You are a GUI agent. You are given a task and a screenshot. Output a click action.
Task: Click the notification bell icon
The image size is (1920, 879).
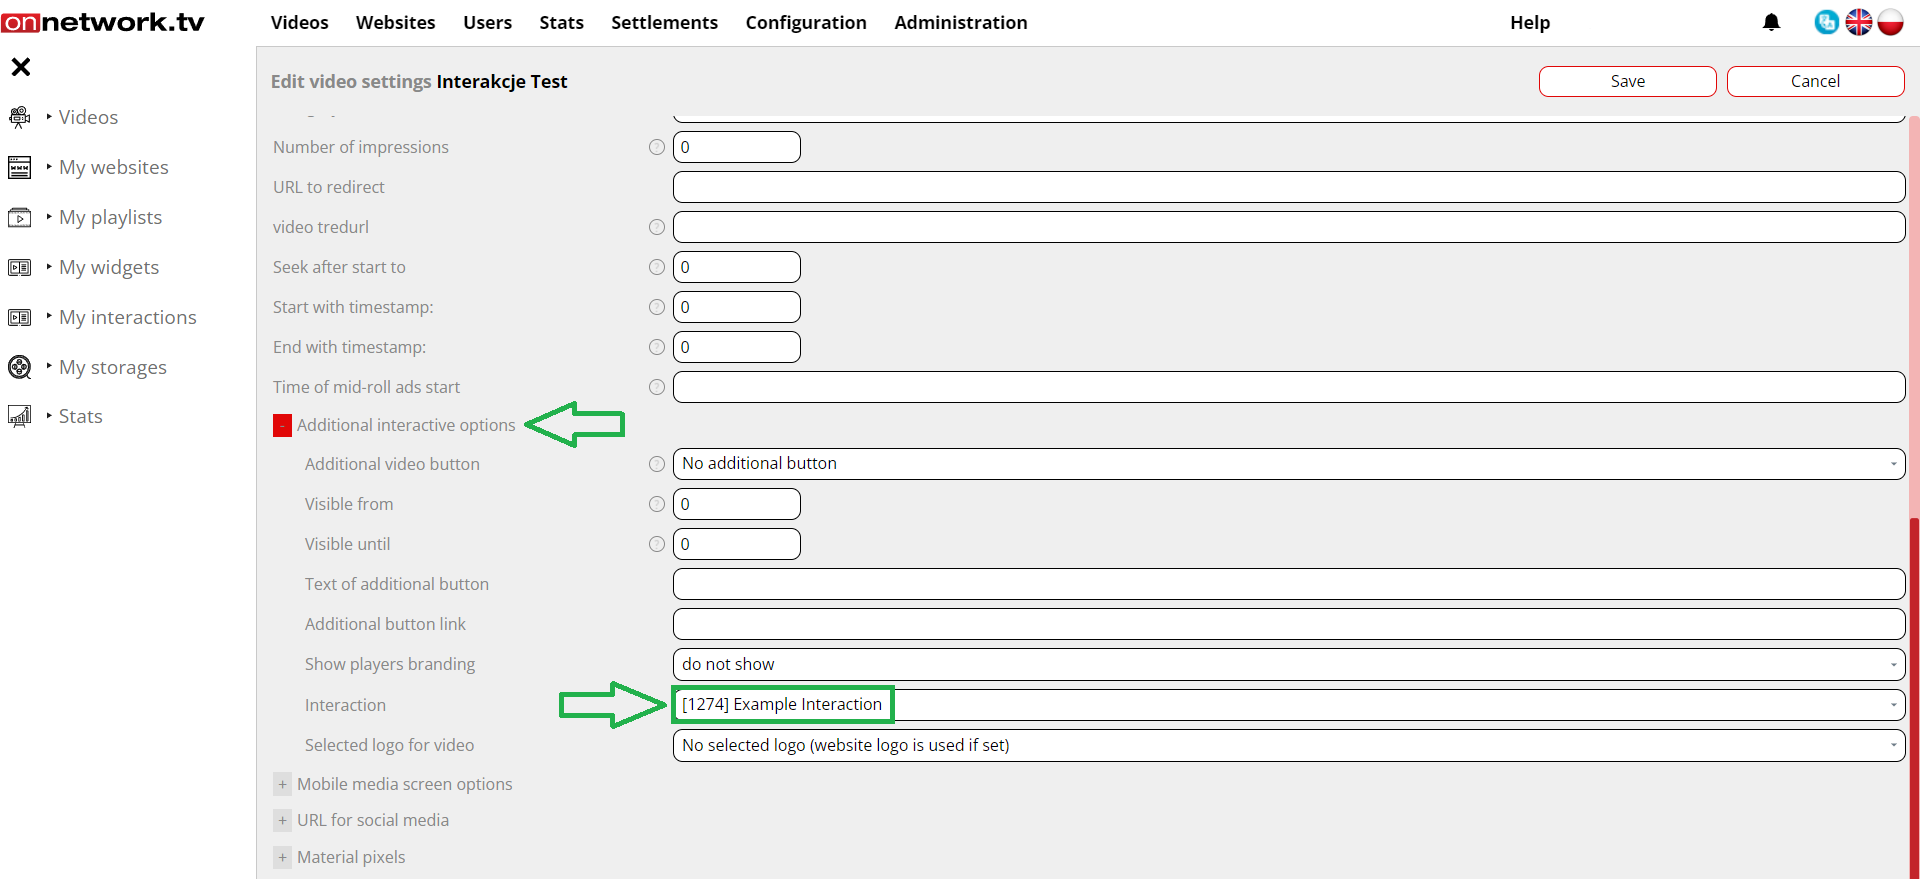coord(1771,22)
